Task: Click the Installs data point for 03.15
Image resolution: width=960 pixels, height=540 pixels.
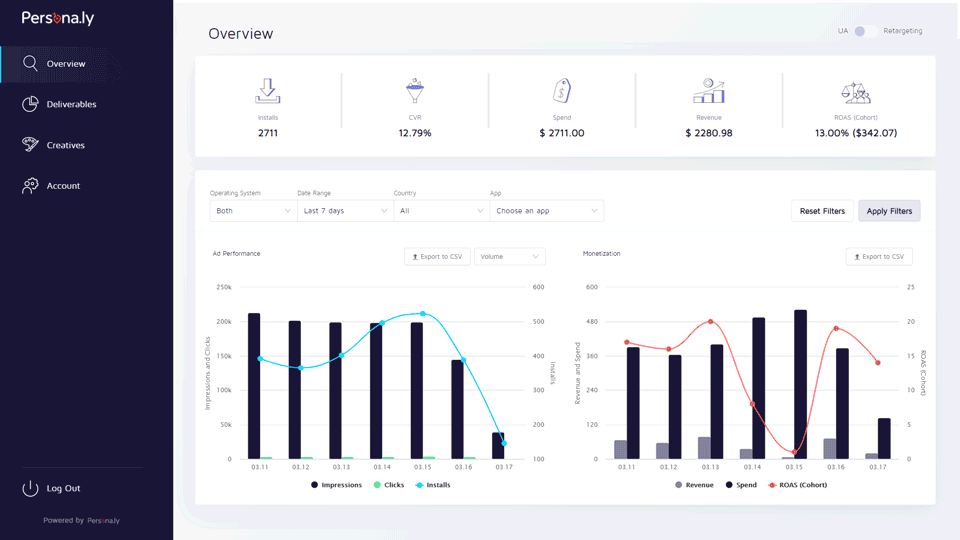Action: coord(422,314)
